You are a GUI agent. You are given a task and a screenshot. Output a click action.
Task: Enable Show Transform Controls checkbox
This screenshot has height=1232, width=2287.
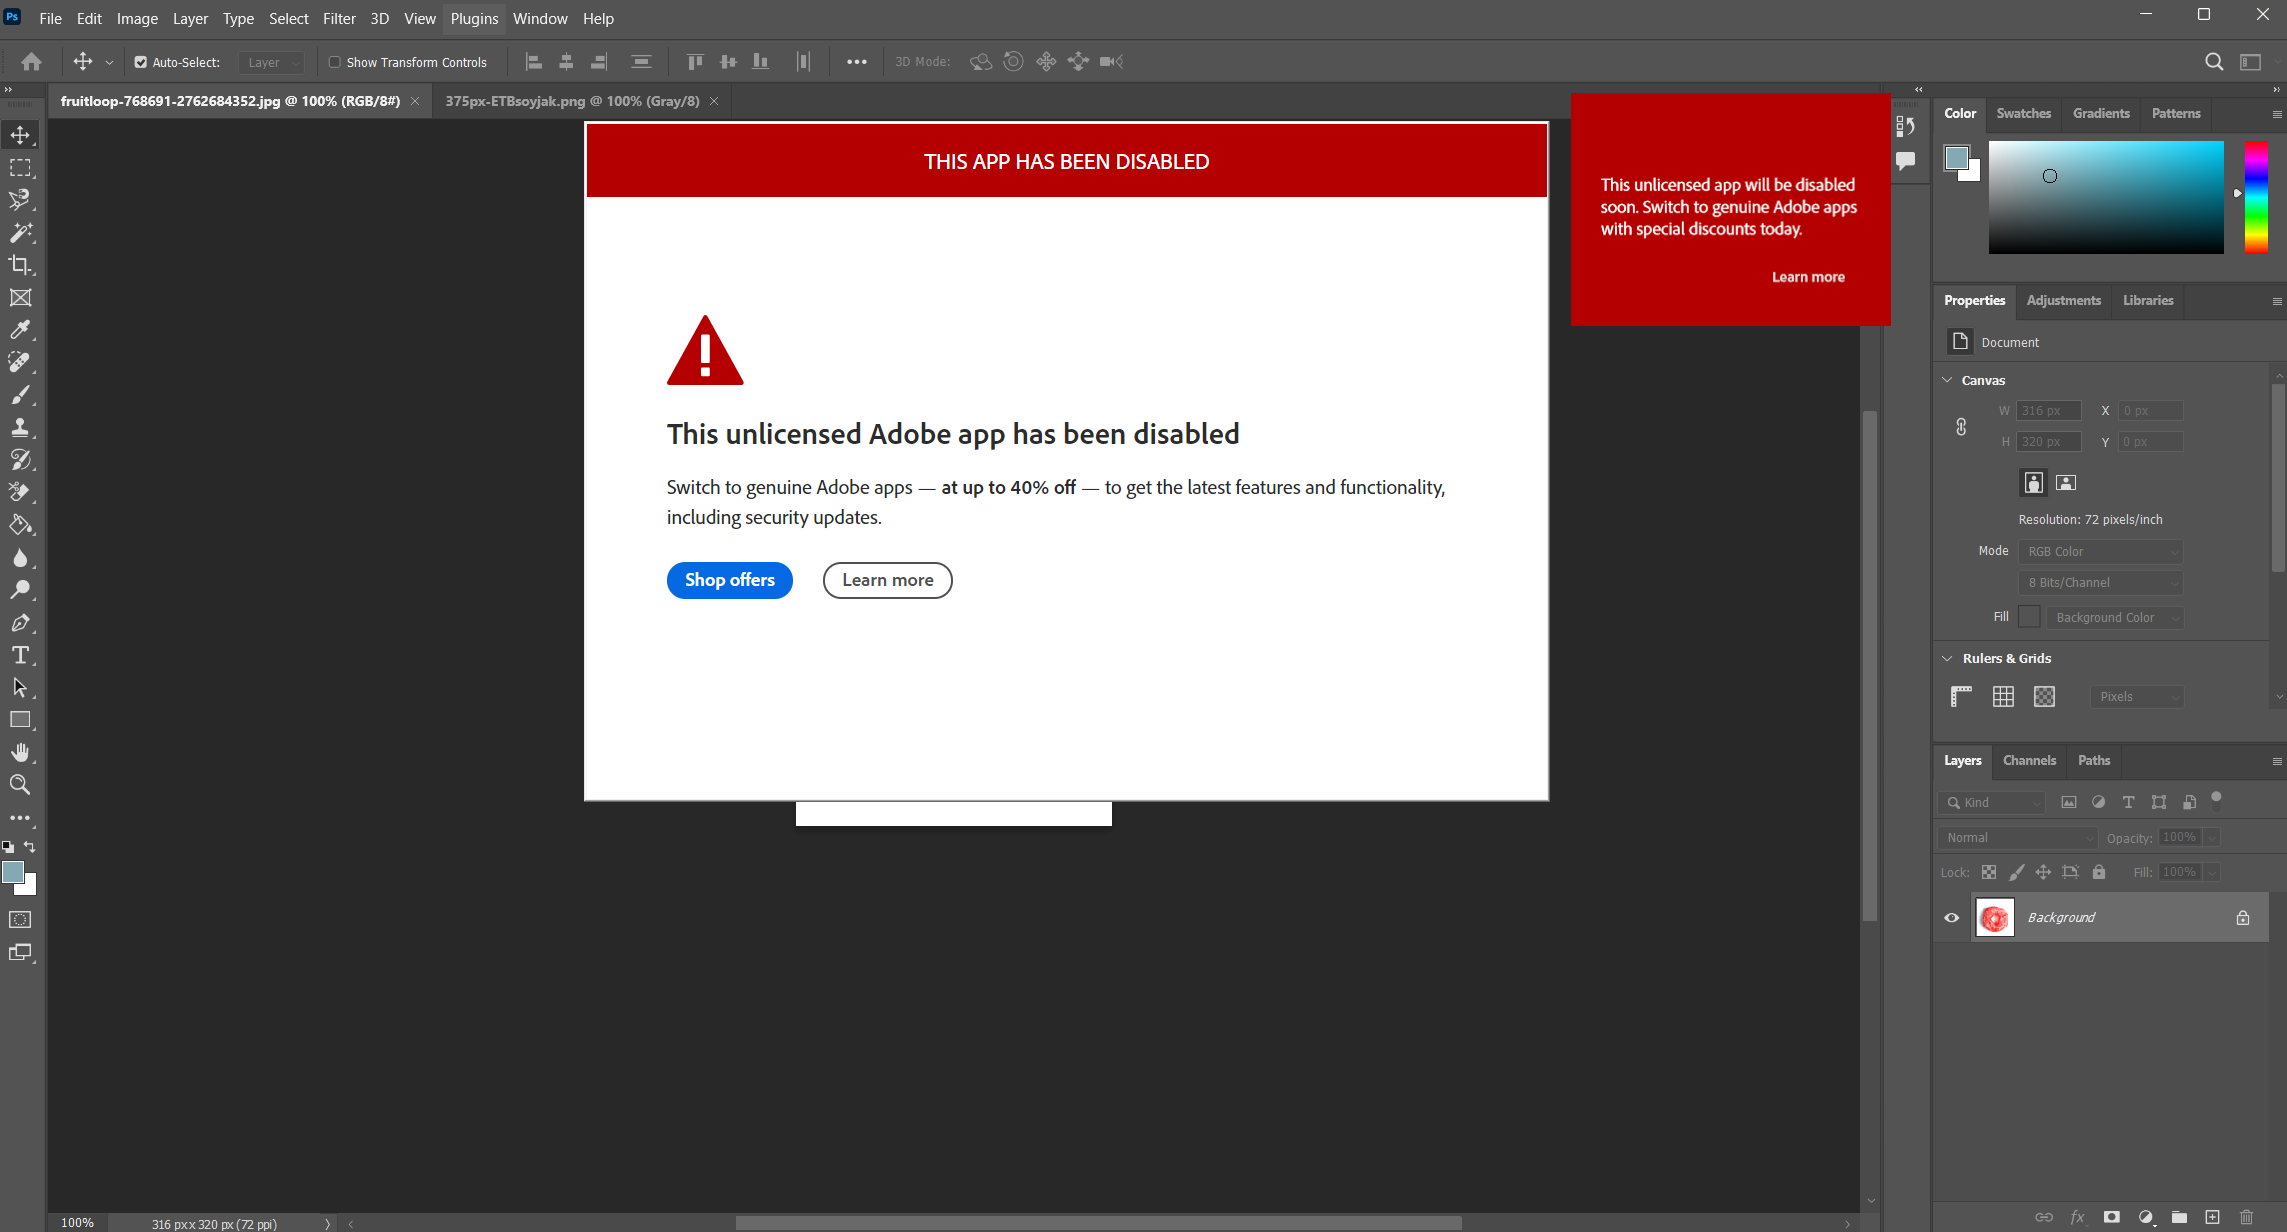pos(335,62)
